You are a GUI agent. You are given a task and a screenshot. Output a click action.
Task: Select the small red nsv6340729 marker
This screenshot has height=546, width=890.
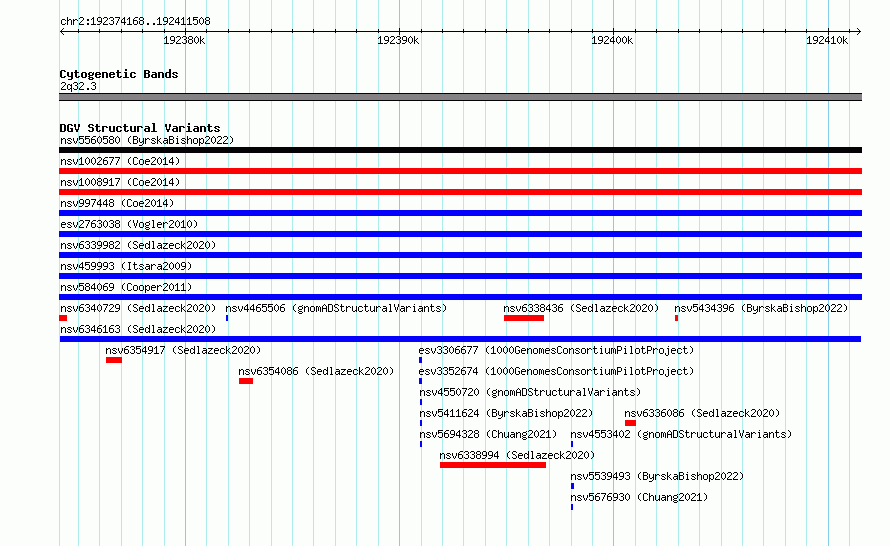tap(63, 318)
